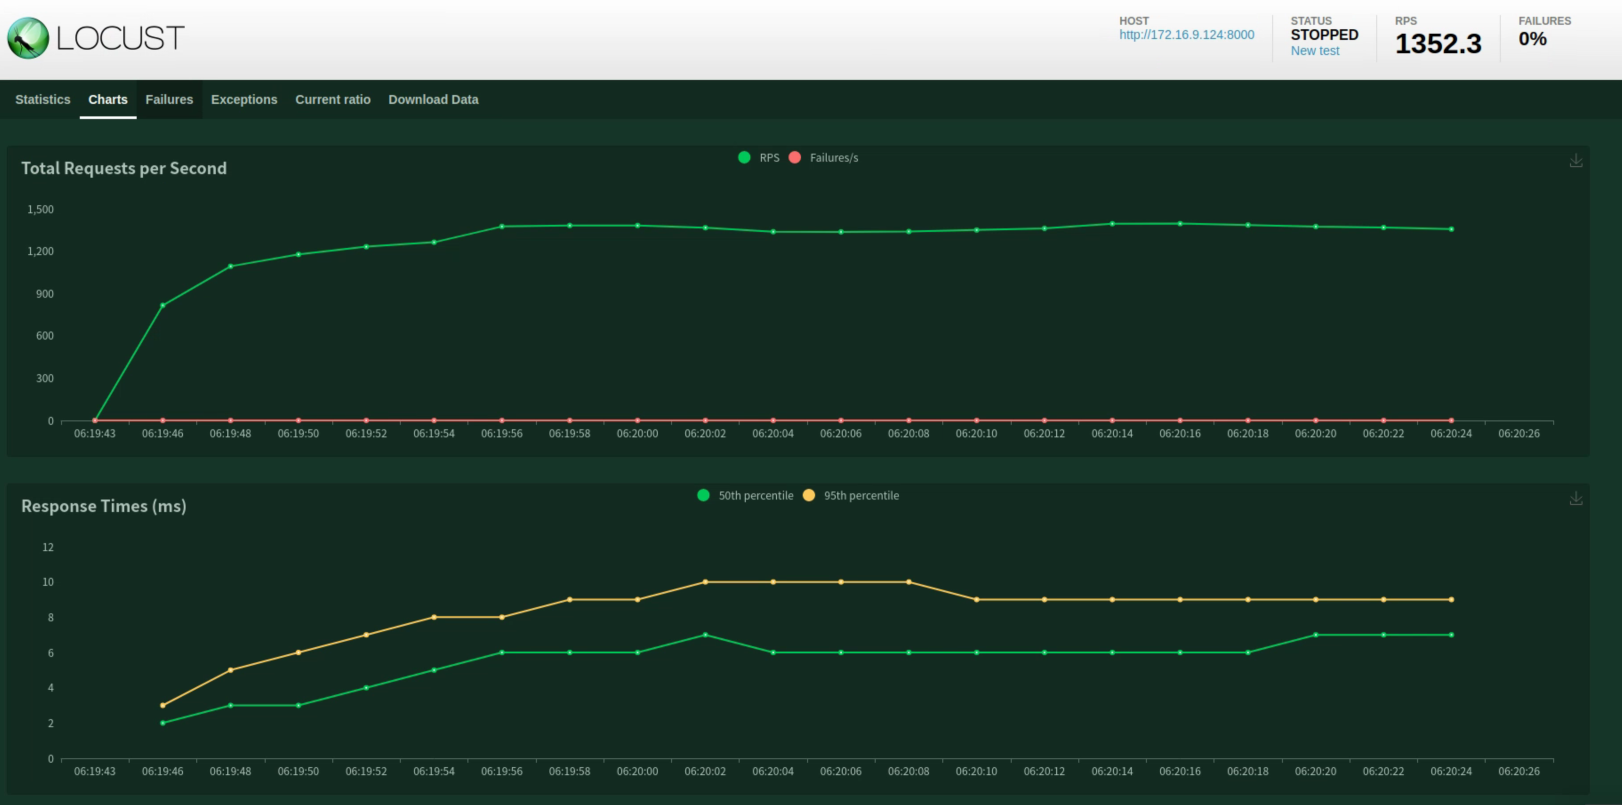
Task: Download the Total Requests per Second chart image
Action: pyautogui.click(x=1576, y=161)
